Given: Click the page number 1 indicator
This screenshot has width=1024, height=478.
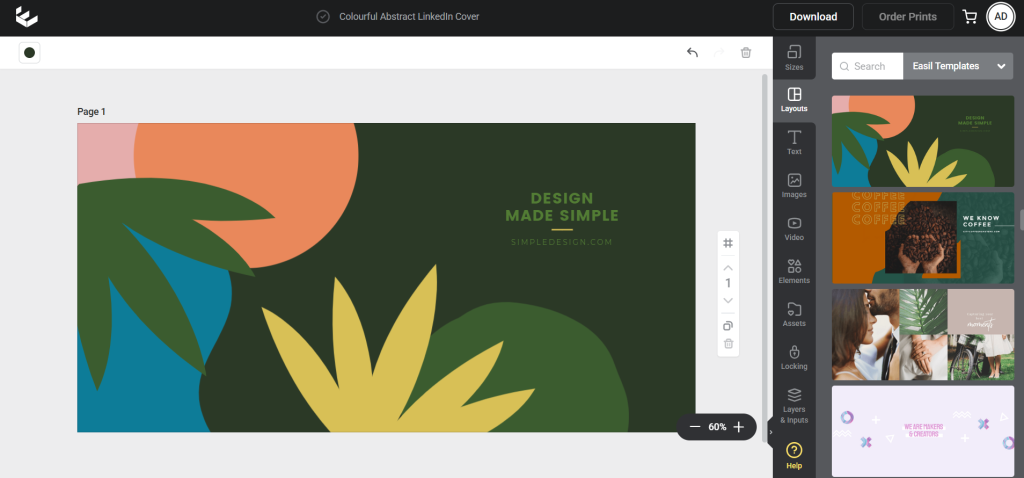Looking at the screenshot, I should [728, 283].
